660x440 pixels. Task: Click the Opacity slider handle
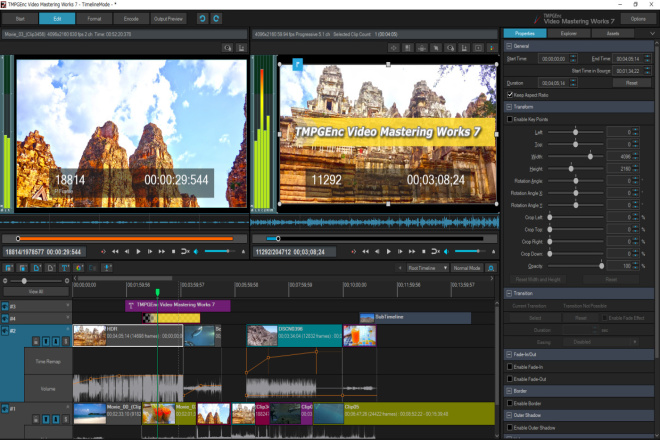(601, 266)
